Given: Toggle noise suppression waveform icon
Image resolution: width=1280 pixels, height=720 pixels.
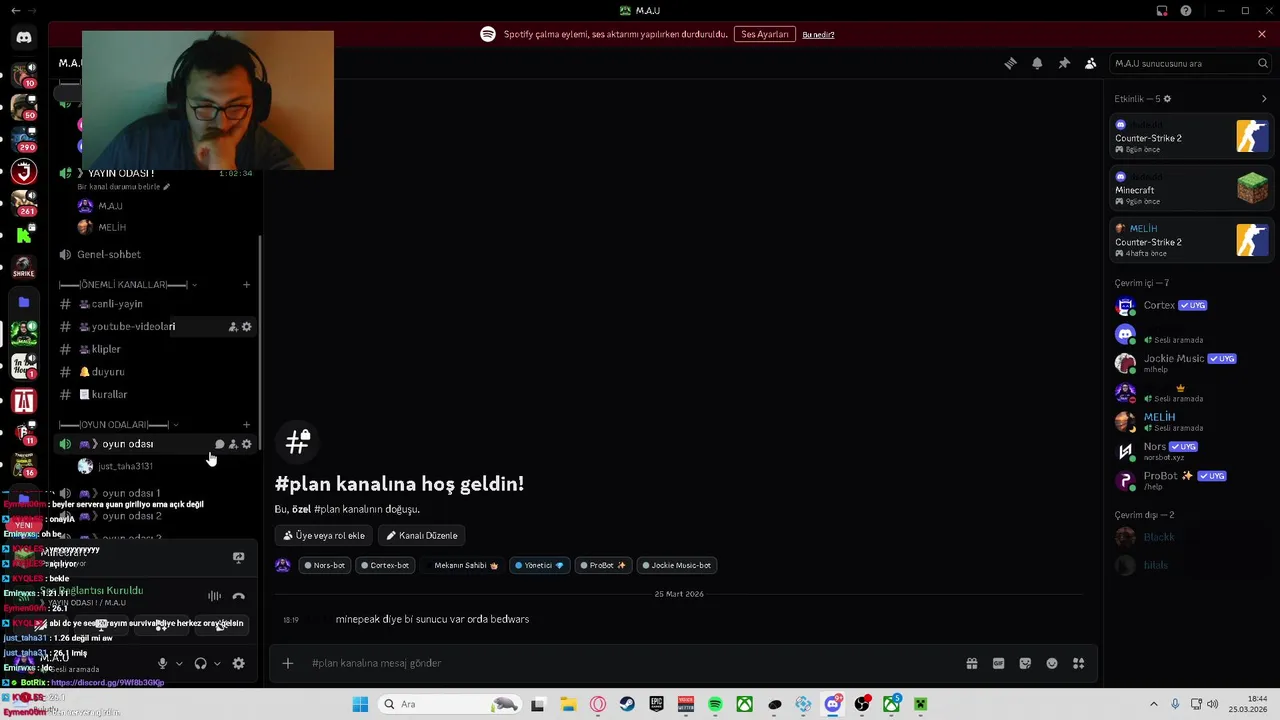Looking at the screenshot, I should 214,596.
